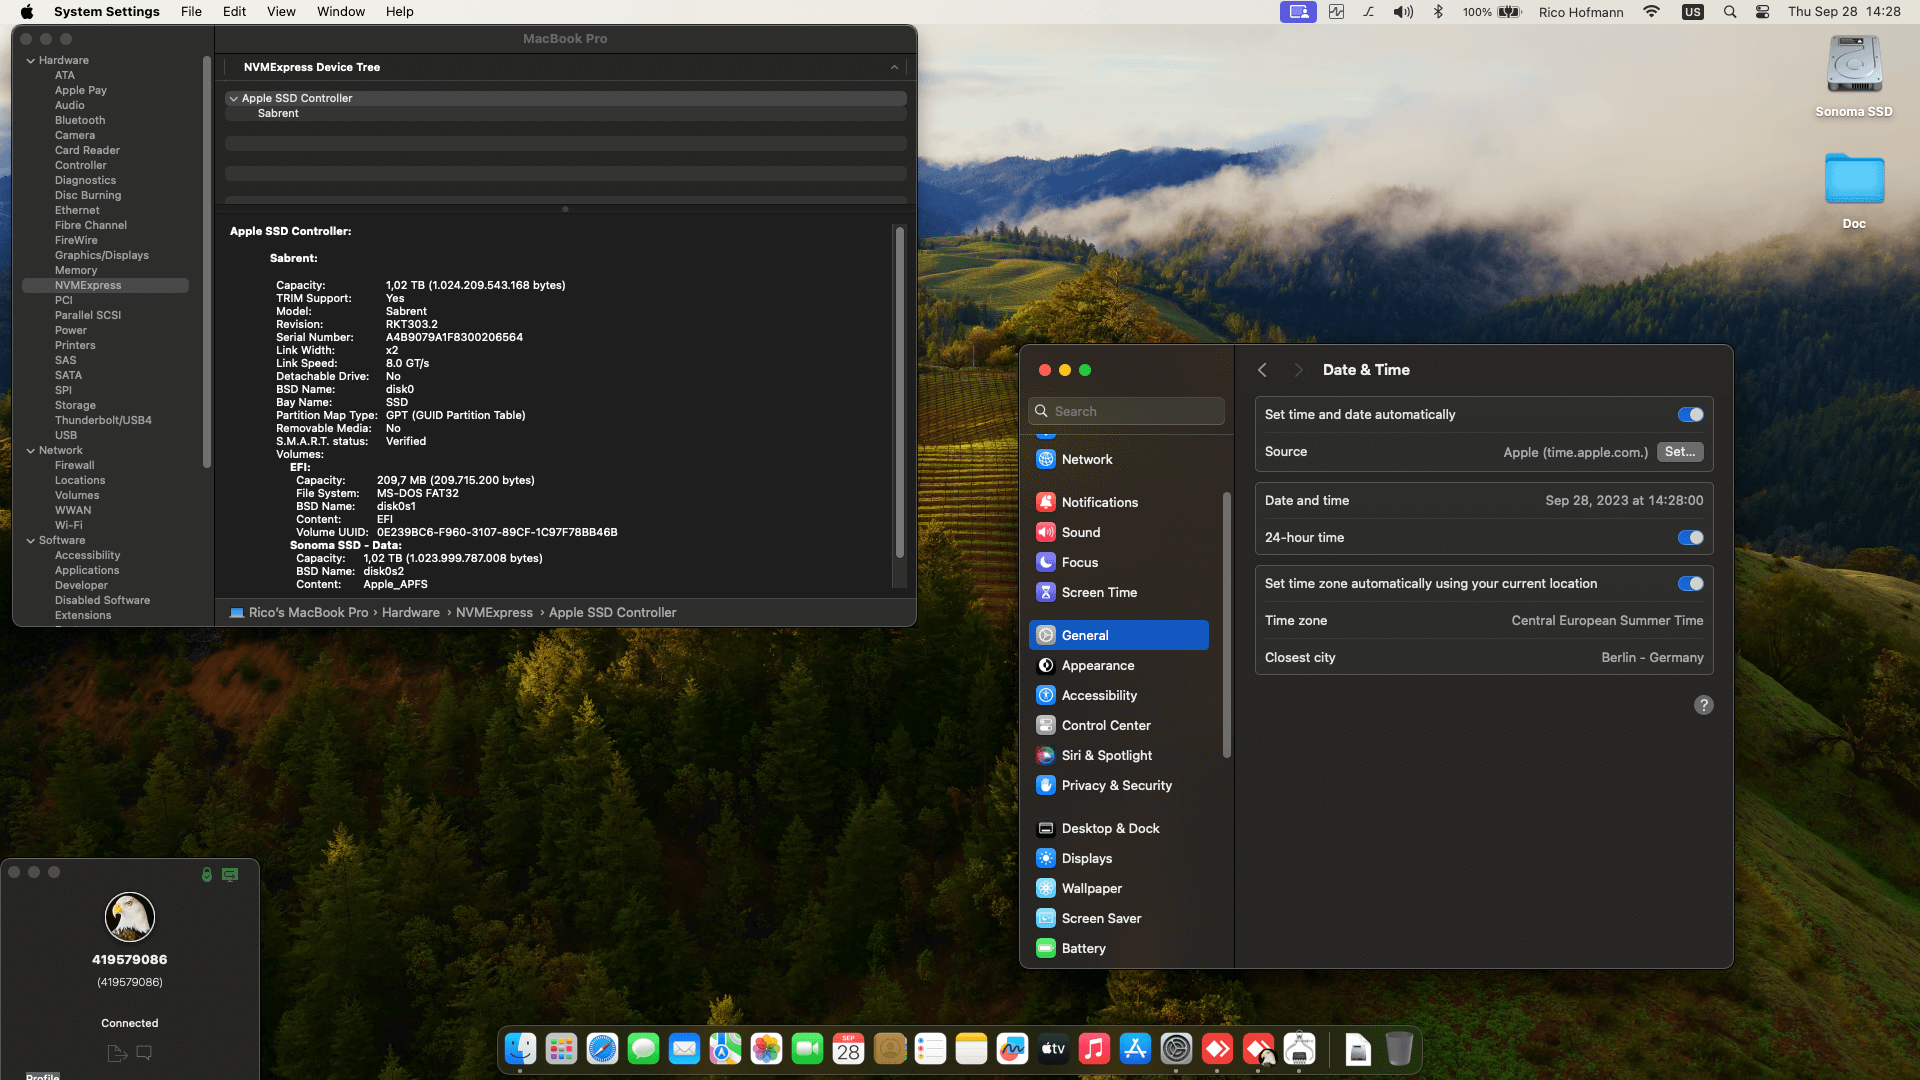Toggle 24-hour time switch
The width and height of the screenshot is (1920, 1080).
[1690, 538]
